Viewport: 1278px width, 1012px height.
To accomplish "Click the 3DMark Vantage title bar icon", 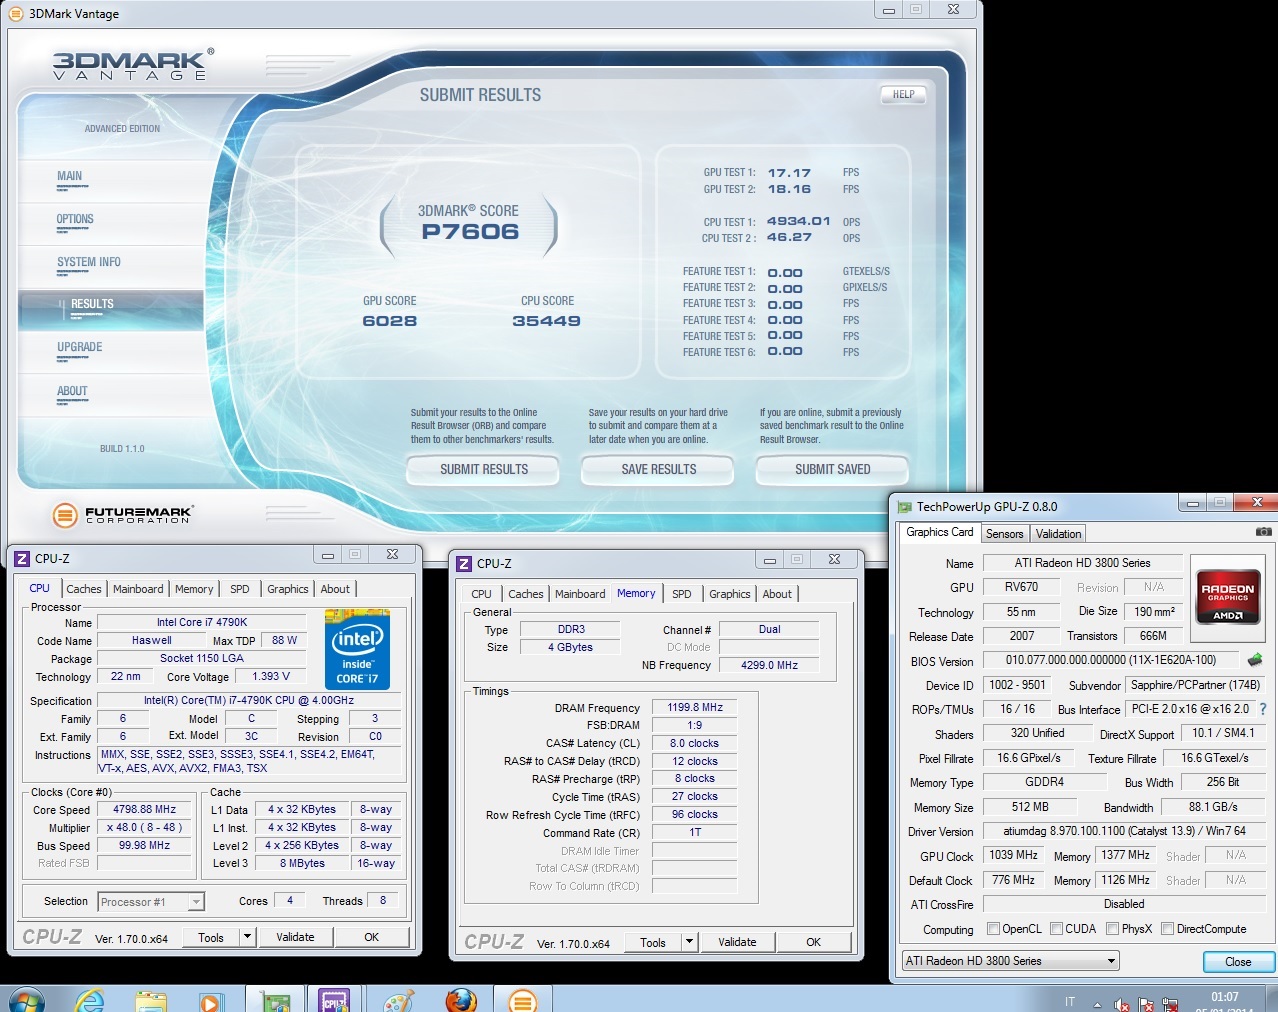I will coord(16,14).
